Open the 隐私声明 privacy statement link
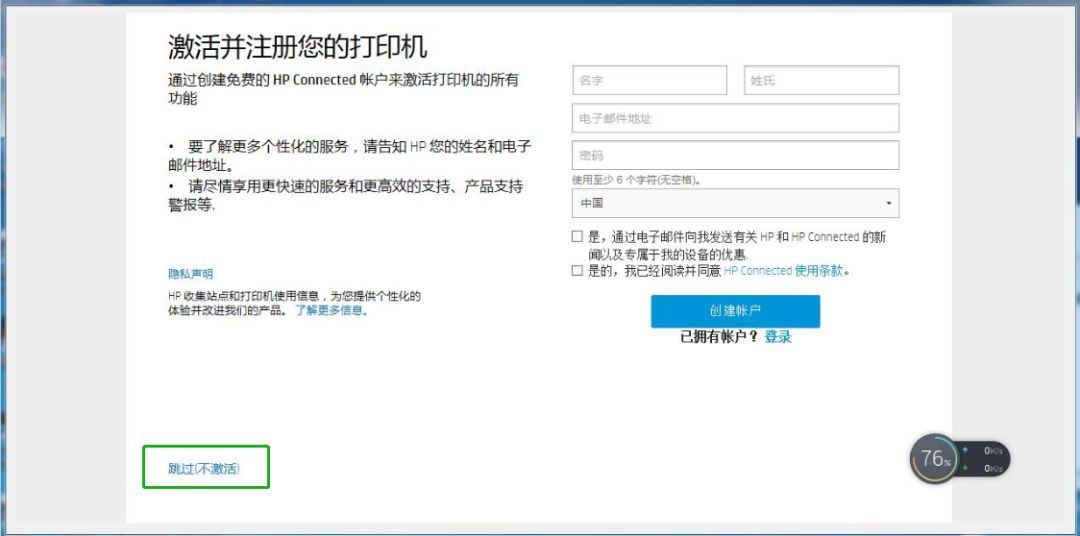 (x=191, y=274)
